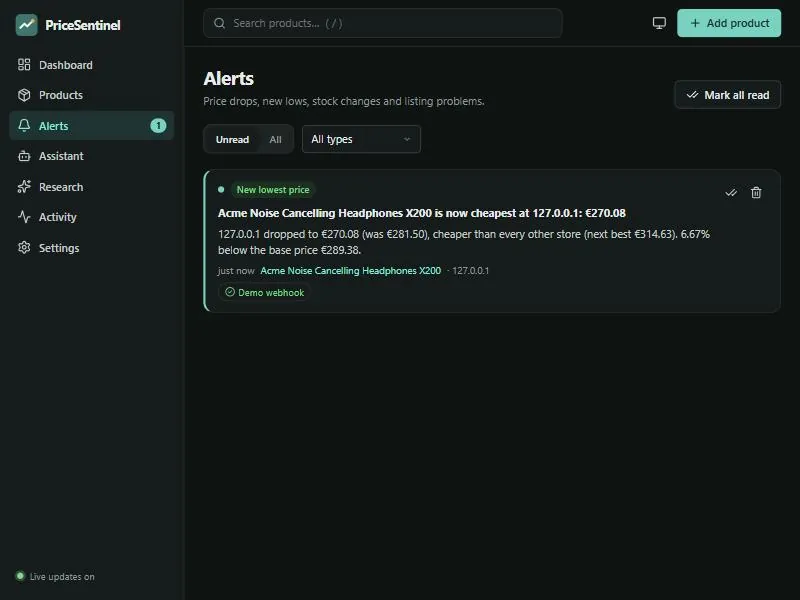800x600 pixels.
Task: Expand the All types dropdown
Action: point(361,139)
